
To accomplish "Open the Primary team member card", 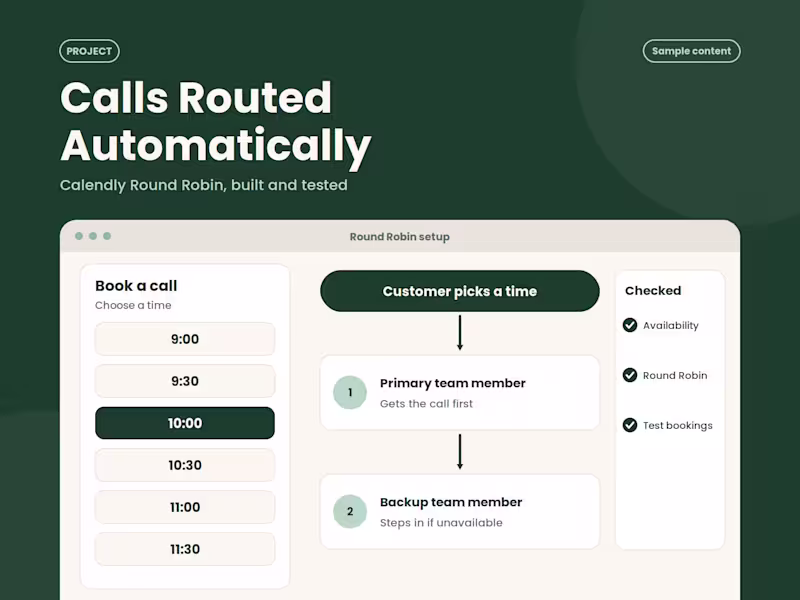I will pos(460,392).
